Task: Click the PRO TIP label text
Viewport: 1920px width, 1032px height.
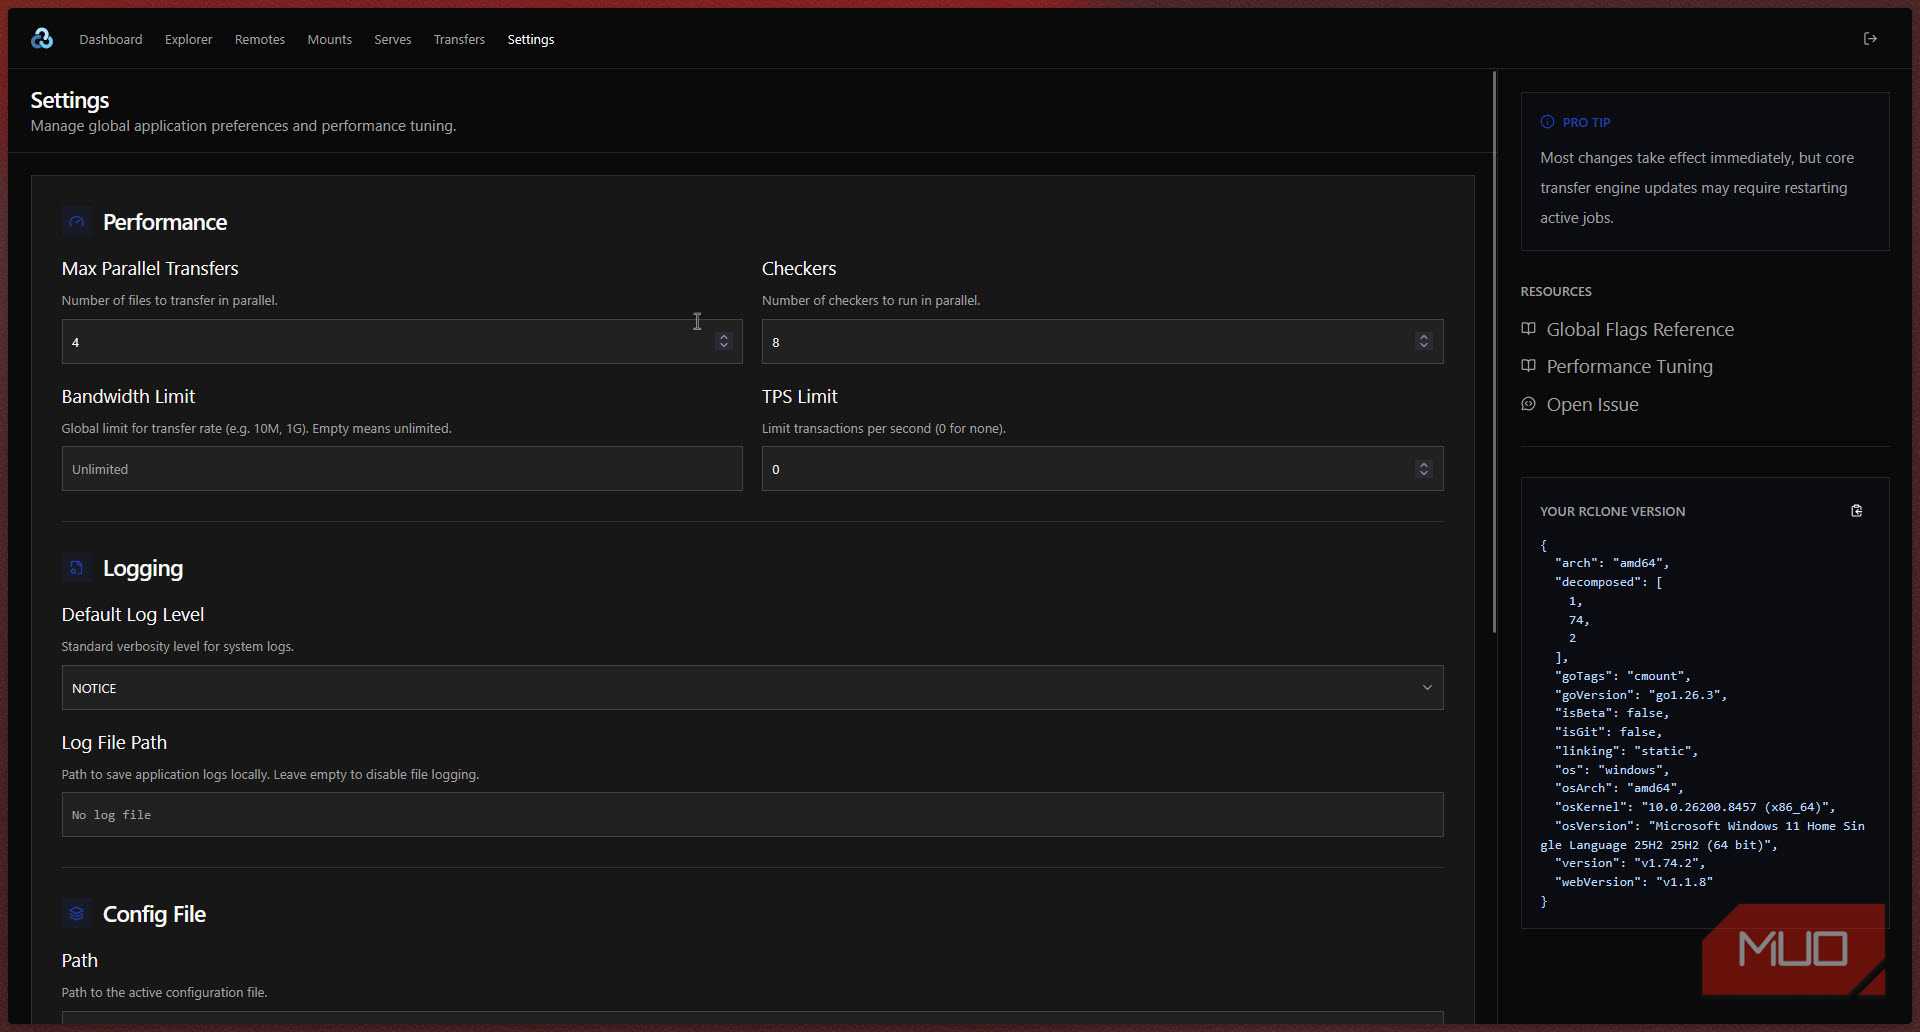Action: pos(1586,122)
